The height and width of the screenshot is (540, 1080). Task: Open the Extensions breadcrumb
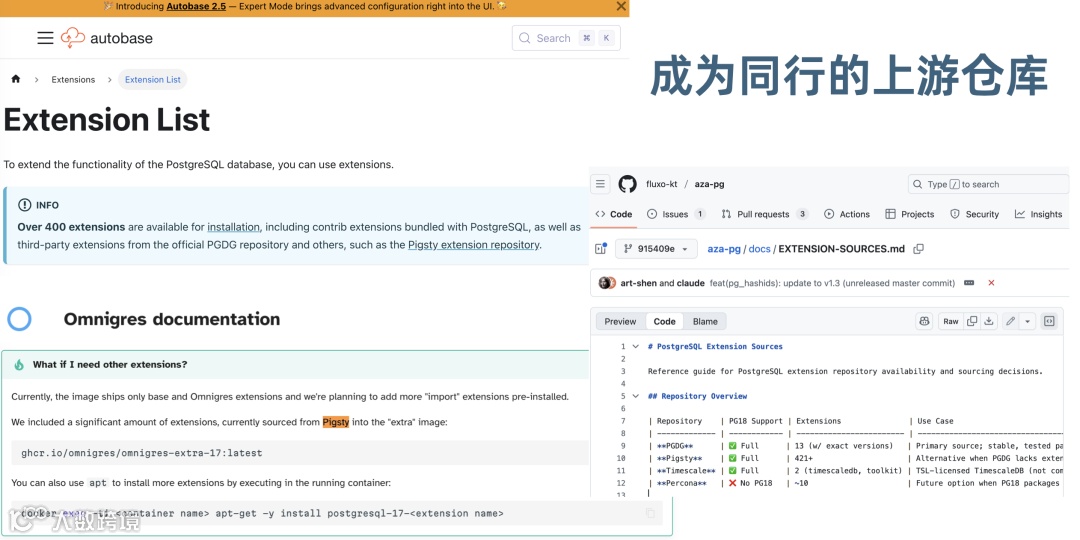coord(73,79)
